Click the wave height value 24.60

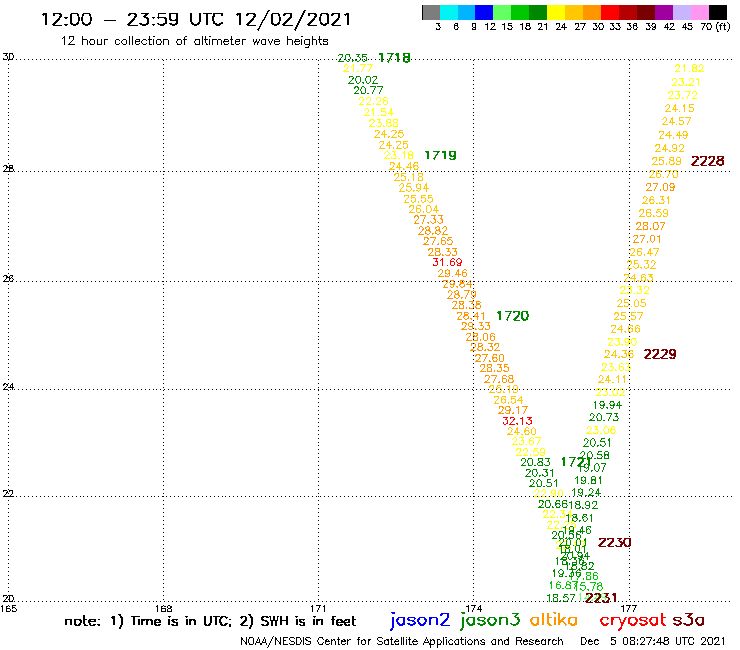pyautogui.click(x=521, y=431)
